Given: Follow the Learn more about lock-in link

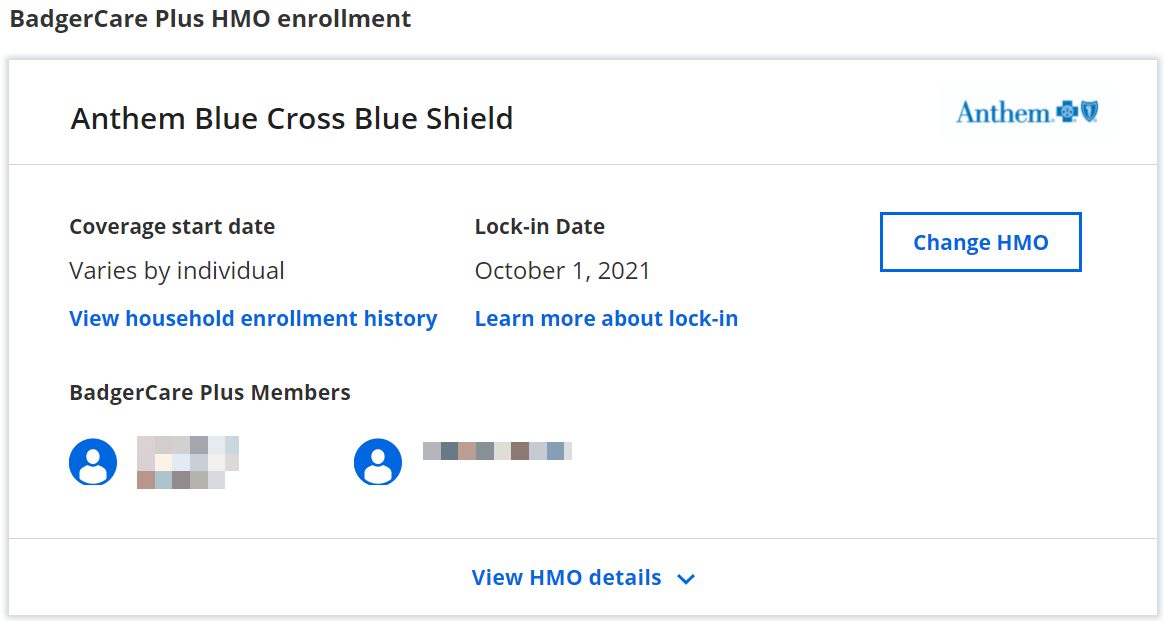Looking at the screenshot, I should [606, 319].
